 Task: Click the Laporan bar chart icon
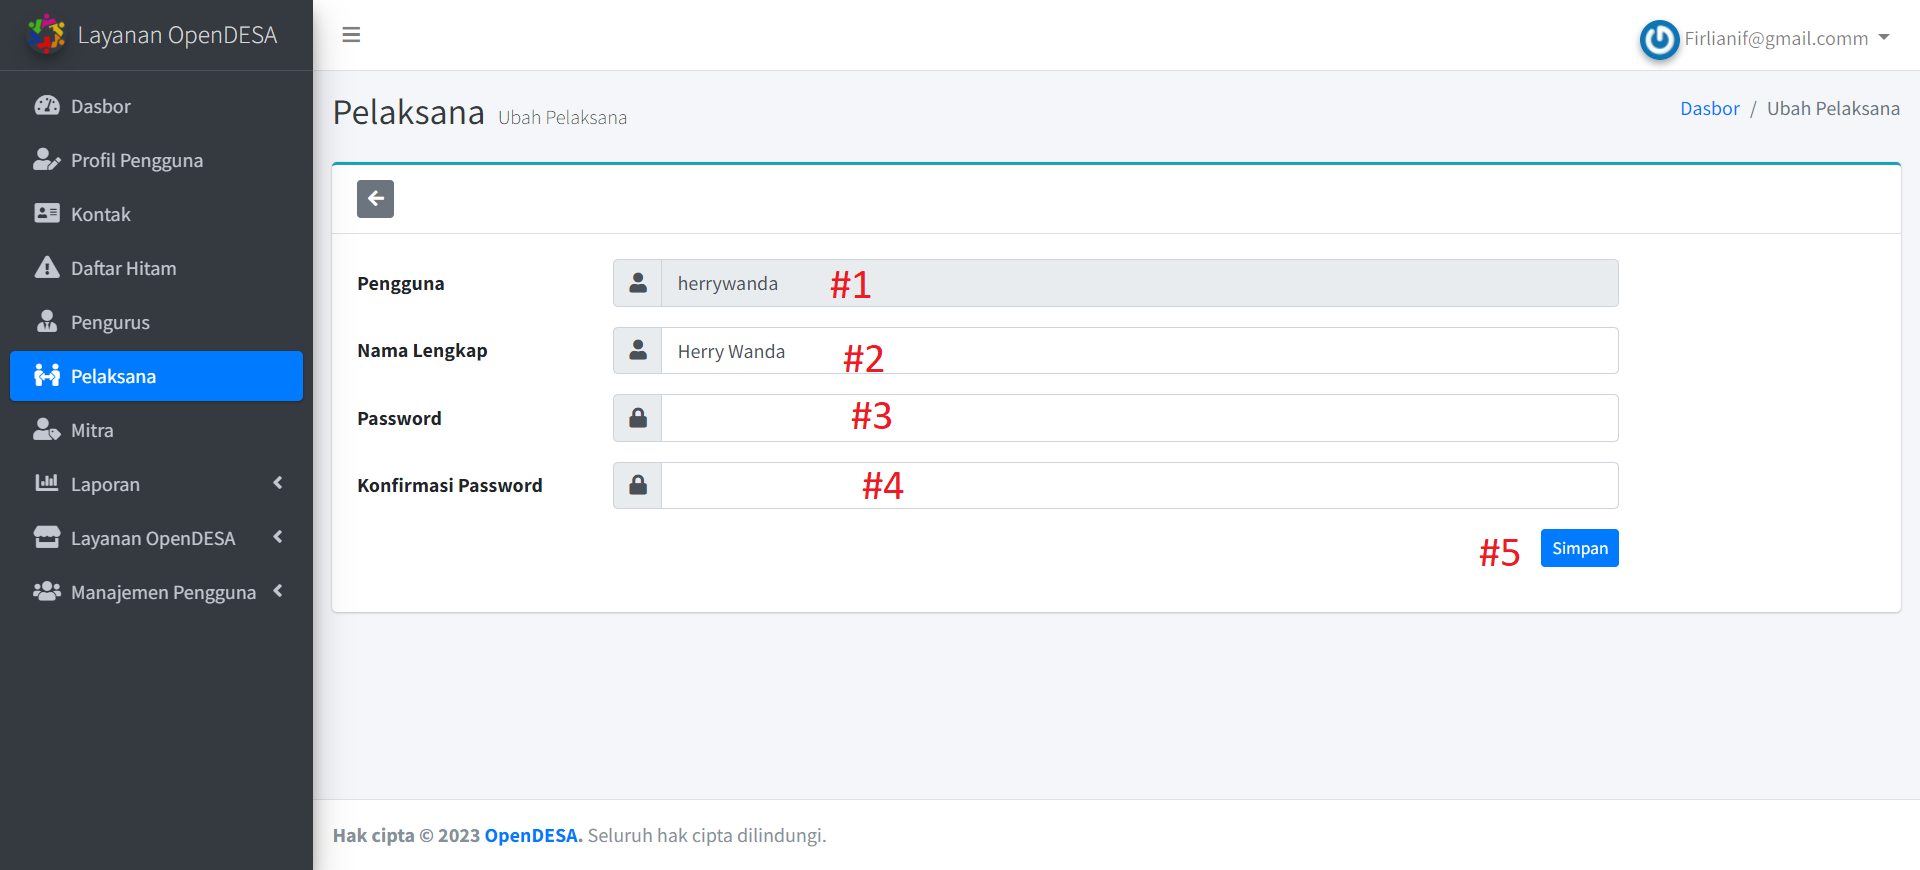[x=47, y=484]
